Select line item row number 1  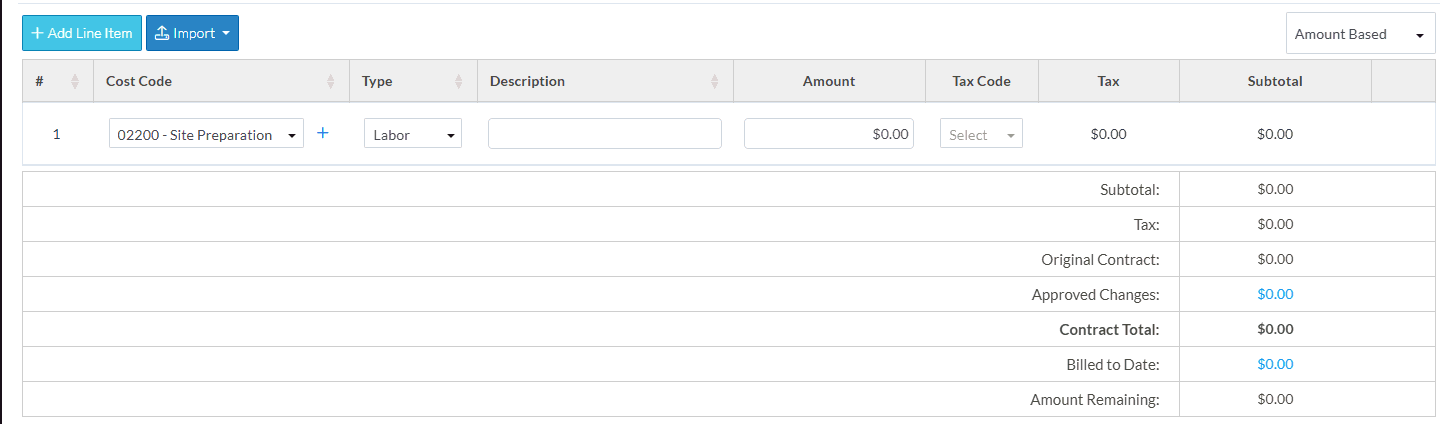(x=56, y=134)
